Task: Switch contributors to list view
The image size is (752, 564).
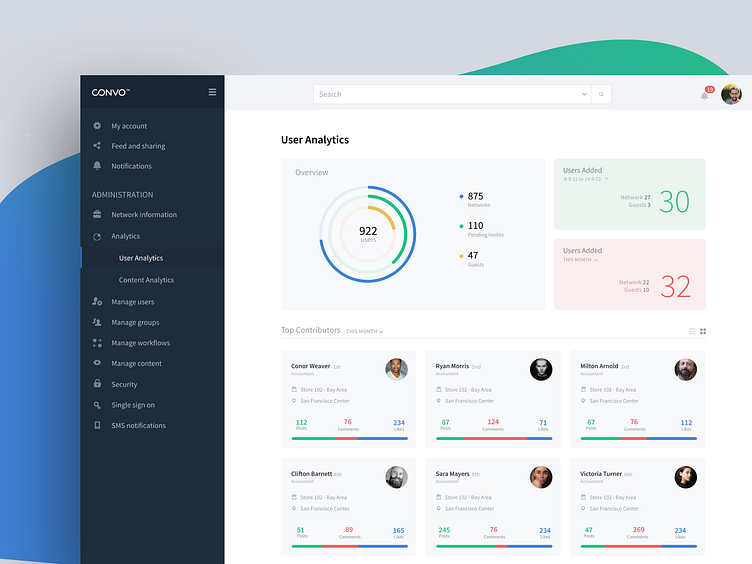Action: tap(692, 331)
